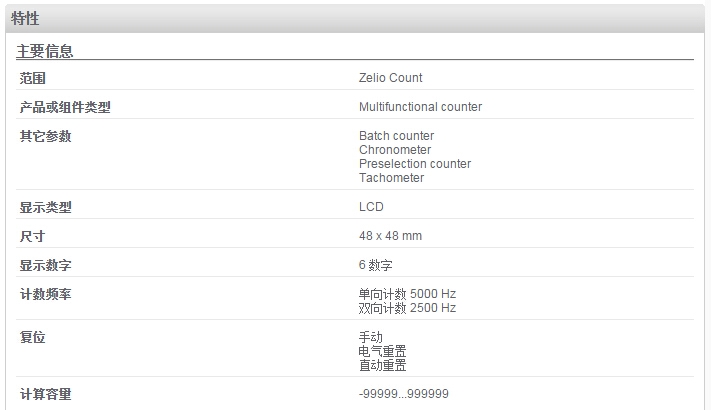Select the 双向计数 2500 Hz line
Image resolution: width=711 pixels, height=410 pixels.
(407, 308)
